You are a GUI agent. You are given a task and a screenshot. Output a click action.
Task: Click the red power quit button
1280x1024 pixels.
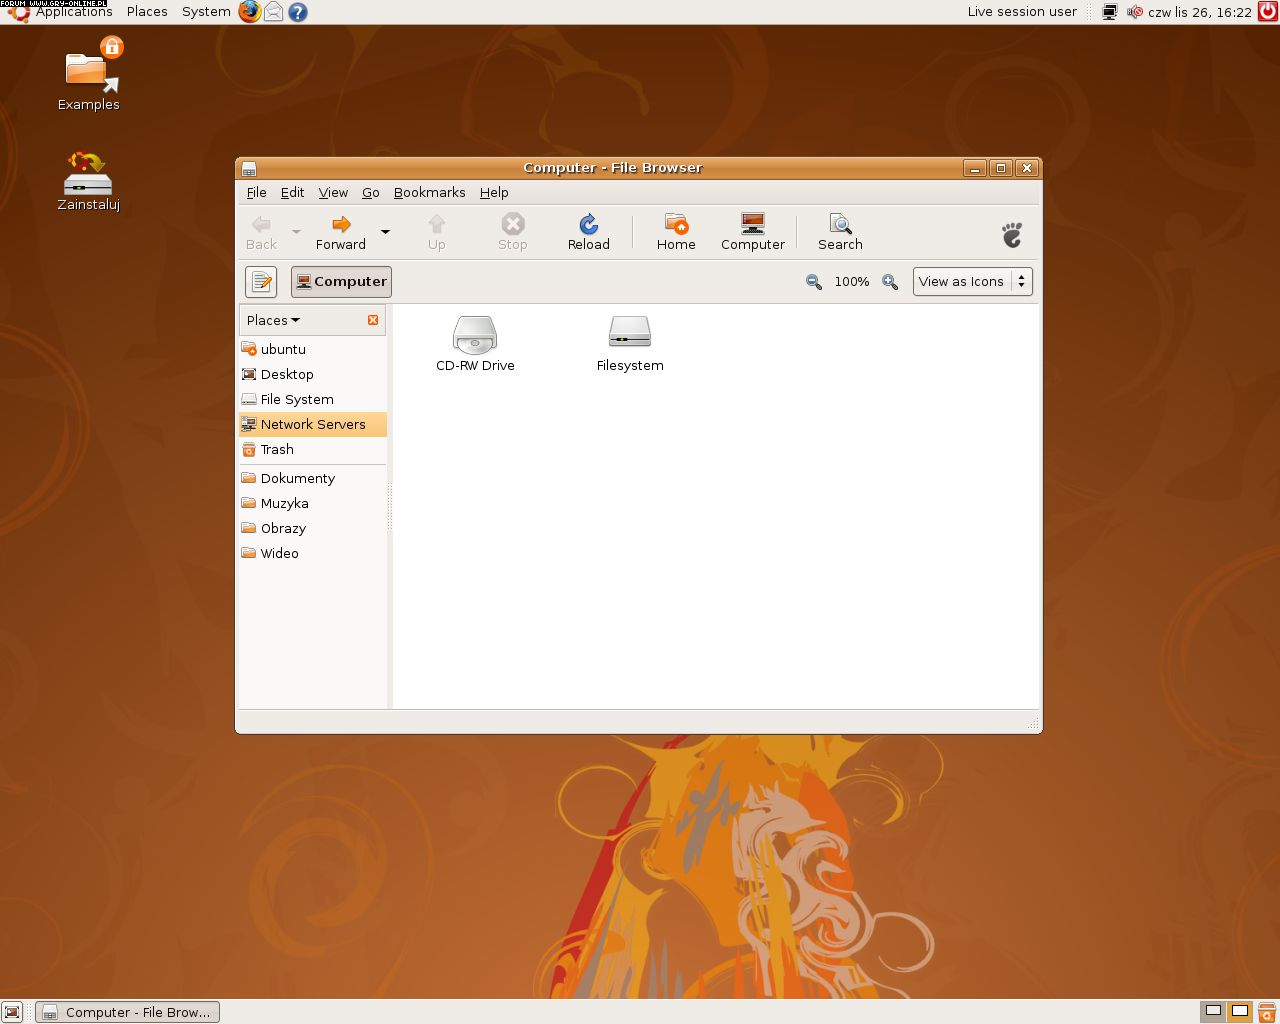click(x=1267, y=12)
